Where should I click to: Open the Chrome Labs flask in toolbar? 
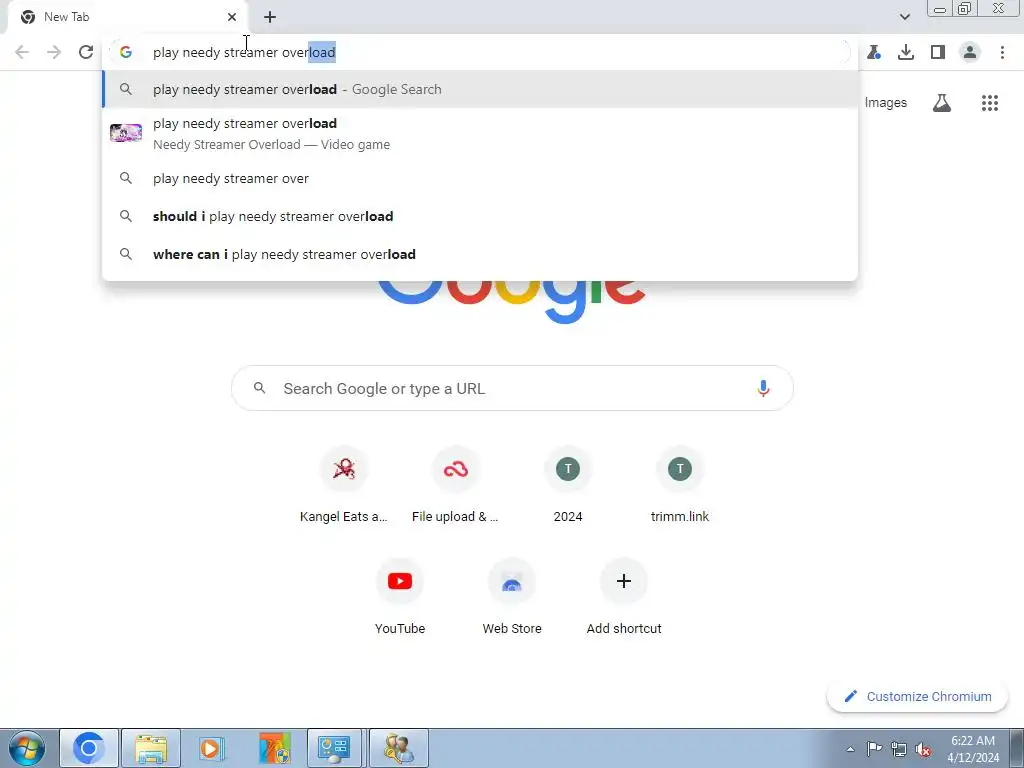[874, 52]
